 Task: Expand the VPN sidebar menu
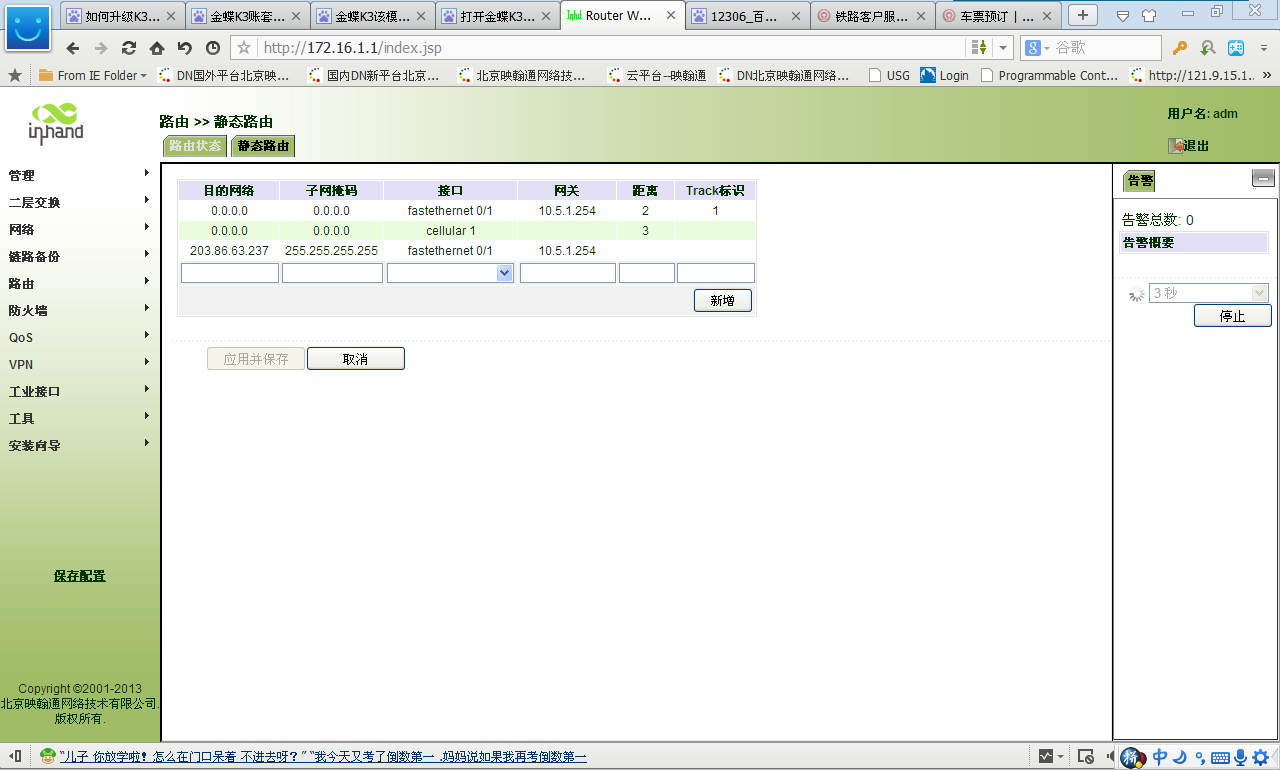(x=80, y=364)
